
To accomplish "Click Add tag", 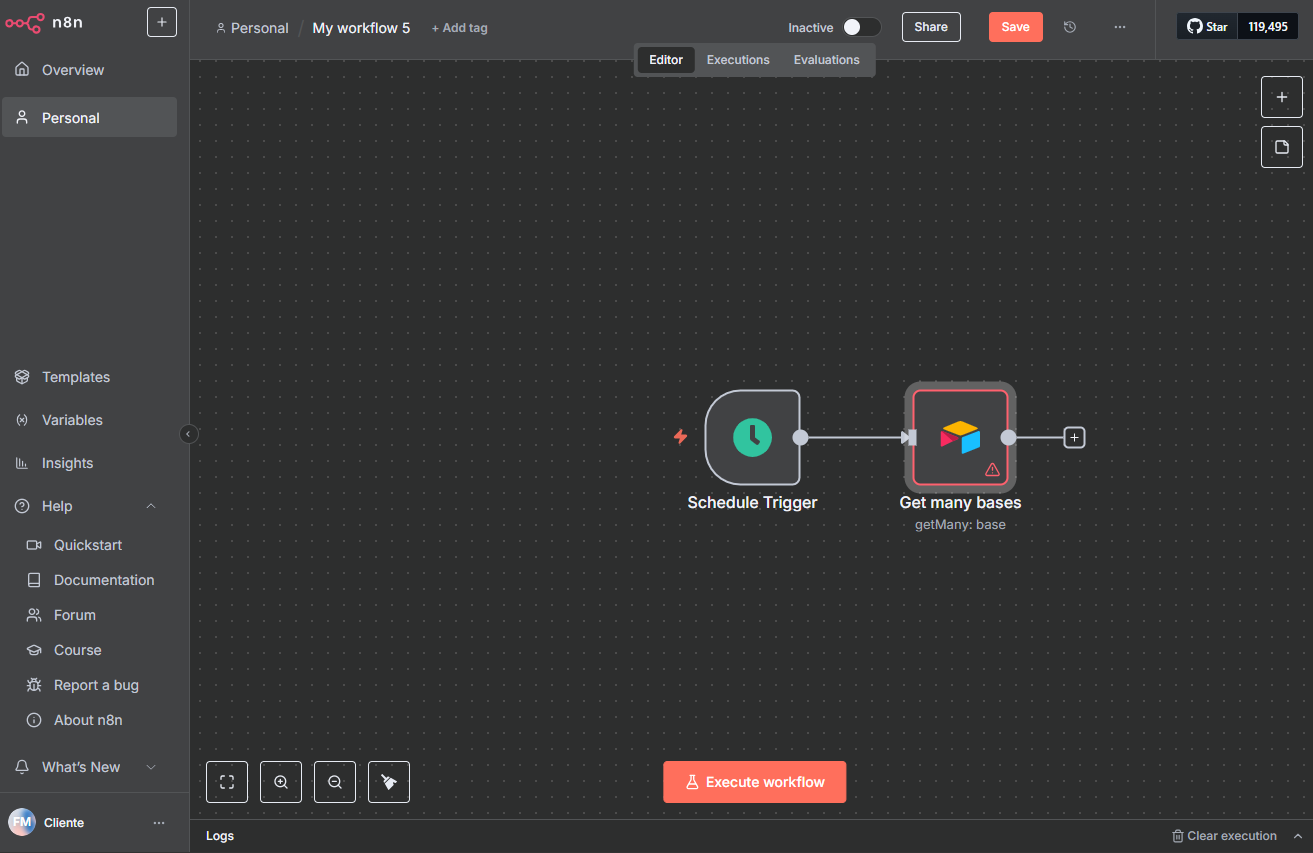I will (459, 28).
